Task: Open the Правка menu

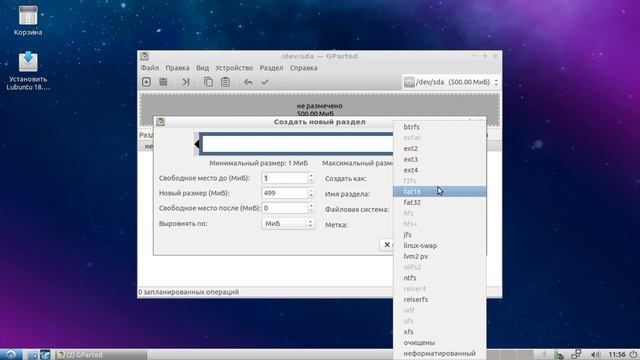Action: pos(177,68)
